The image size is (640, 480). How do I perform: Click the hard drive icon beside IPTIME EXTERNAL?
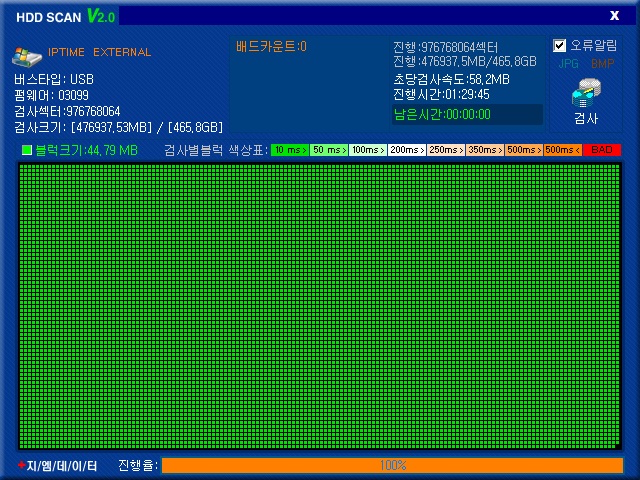coord(27,56)
